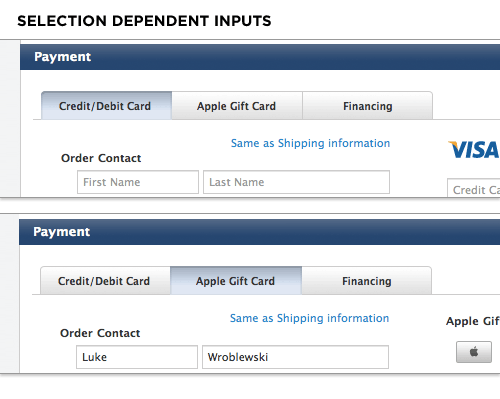This screenshot has height=399, width=500.
Task: Click the bottom Order Contact label
Action: pos(100,333)
